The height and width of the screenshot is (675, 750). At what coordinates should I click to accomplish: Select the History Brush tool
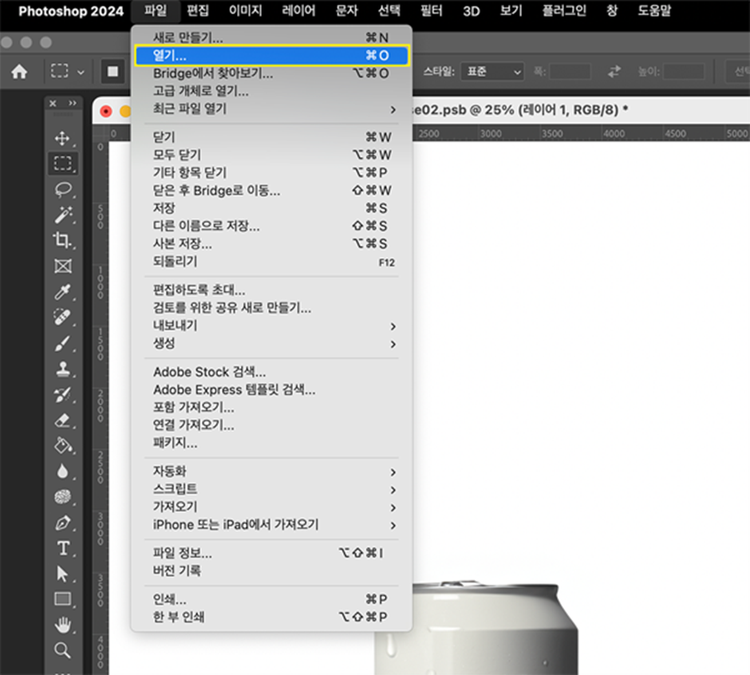(x=63, y=395)
